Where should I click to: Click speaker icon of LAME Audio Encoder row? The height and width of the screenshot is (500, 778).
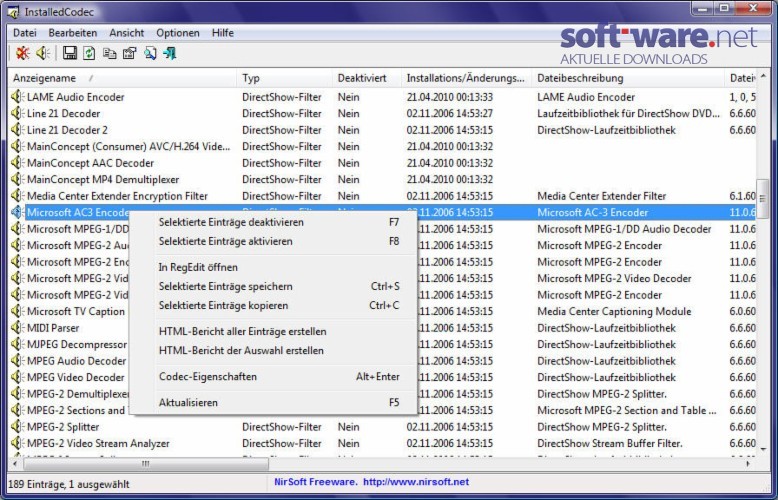tap(17, 97)
